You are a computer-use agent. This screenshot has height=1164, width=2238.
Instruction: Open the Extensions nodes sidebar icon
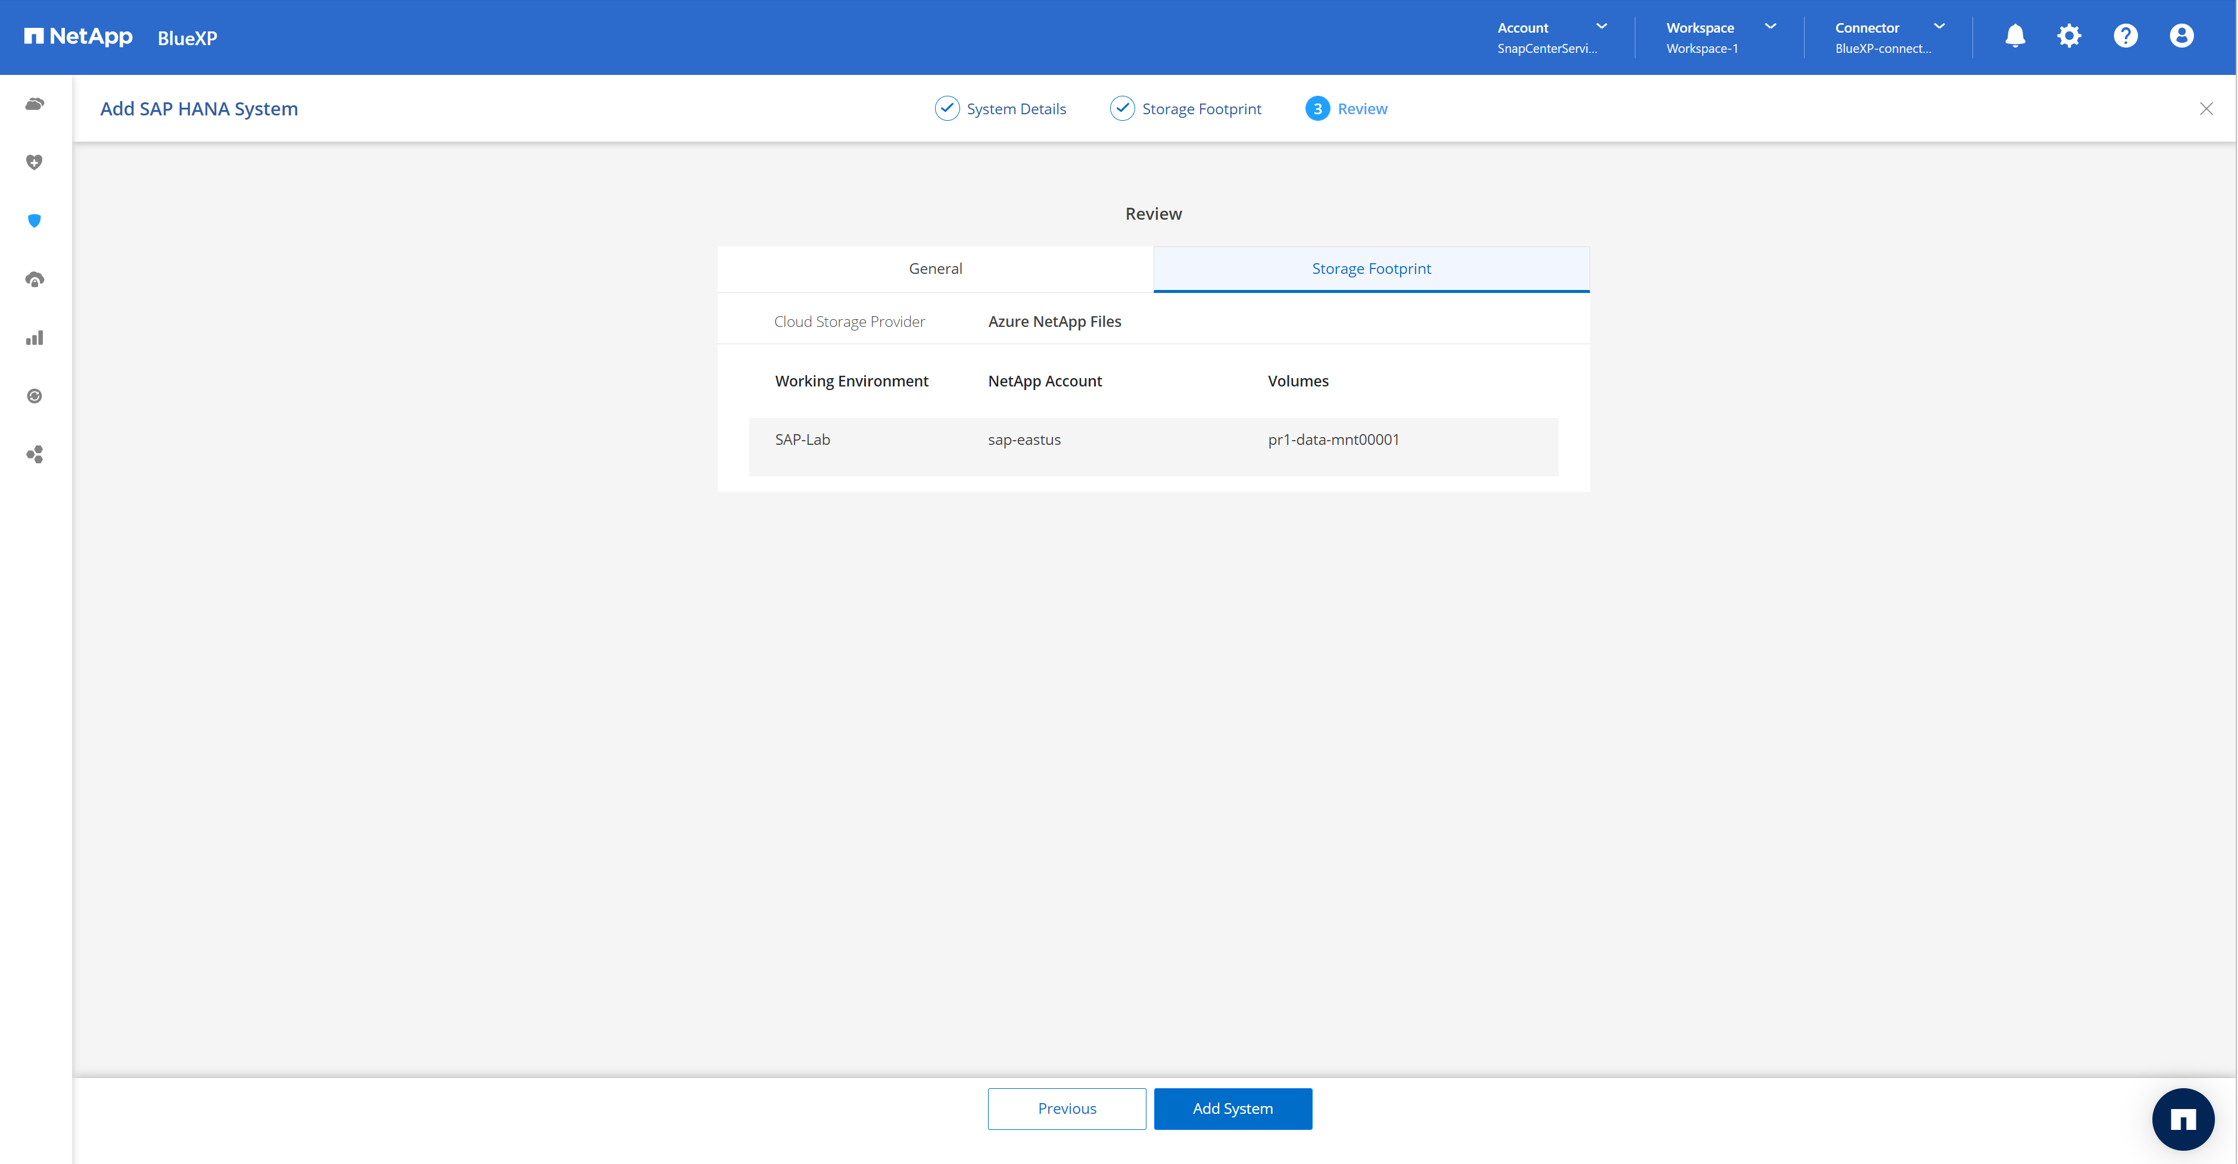35,455
